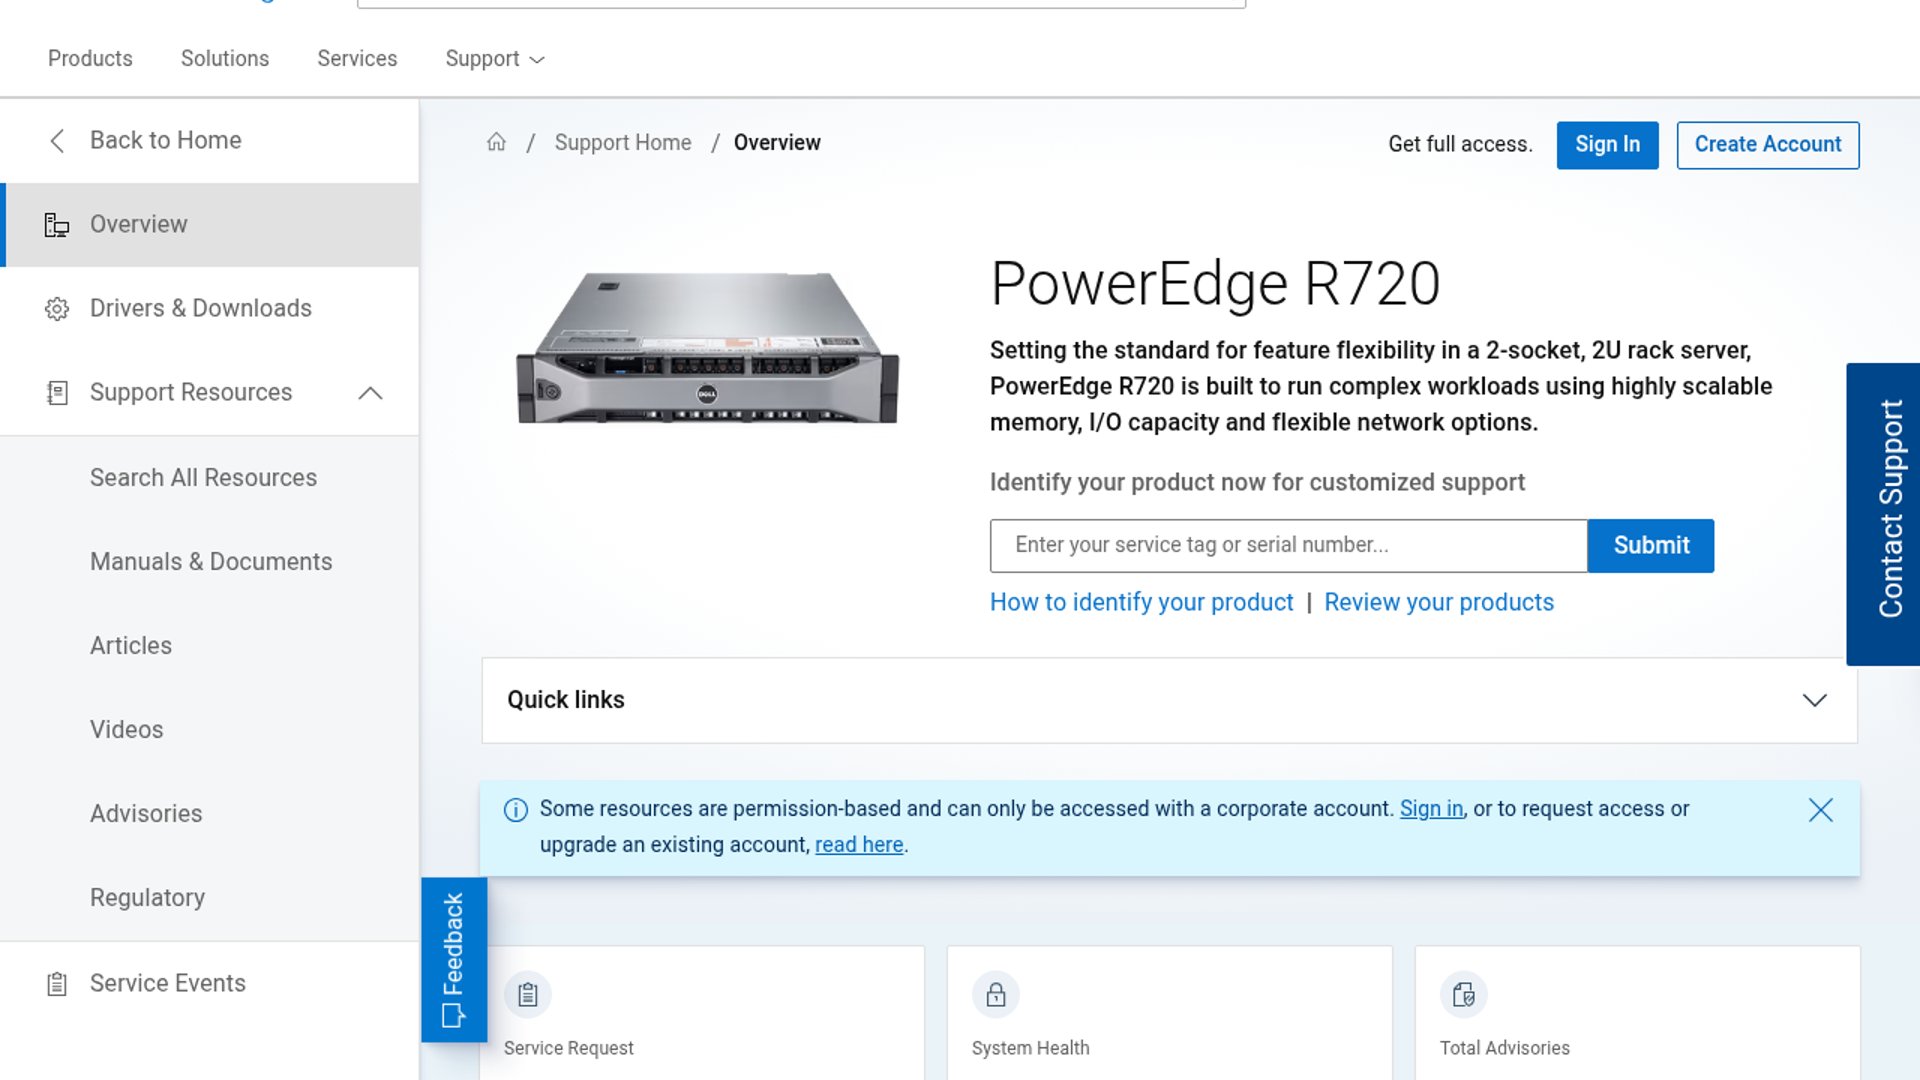Click the System Health lock icon
1920x1080 pixels.
(x=996, y=995)
